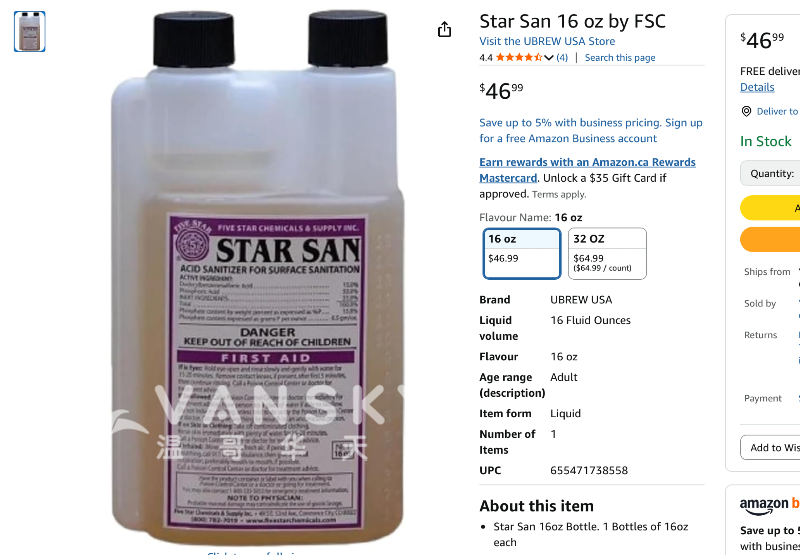Click the yellow Add to Cart button
Screen dimensions: 800x555
(770, 208)
